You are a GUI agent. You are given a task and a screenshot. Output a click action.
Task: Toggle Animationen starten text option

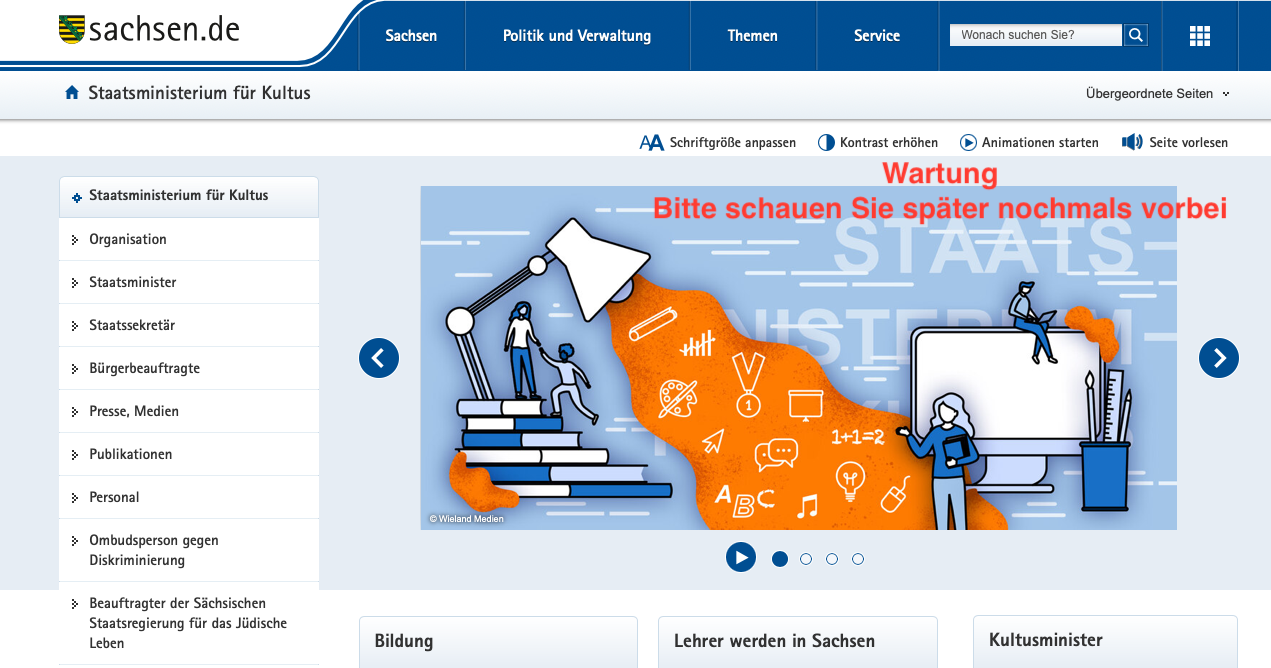[x=1040, y=143]
